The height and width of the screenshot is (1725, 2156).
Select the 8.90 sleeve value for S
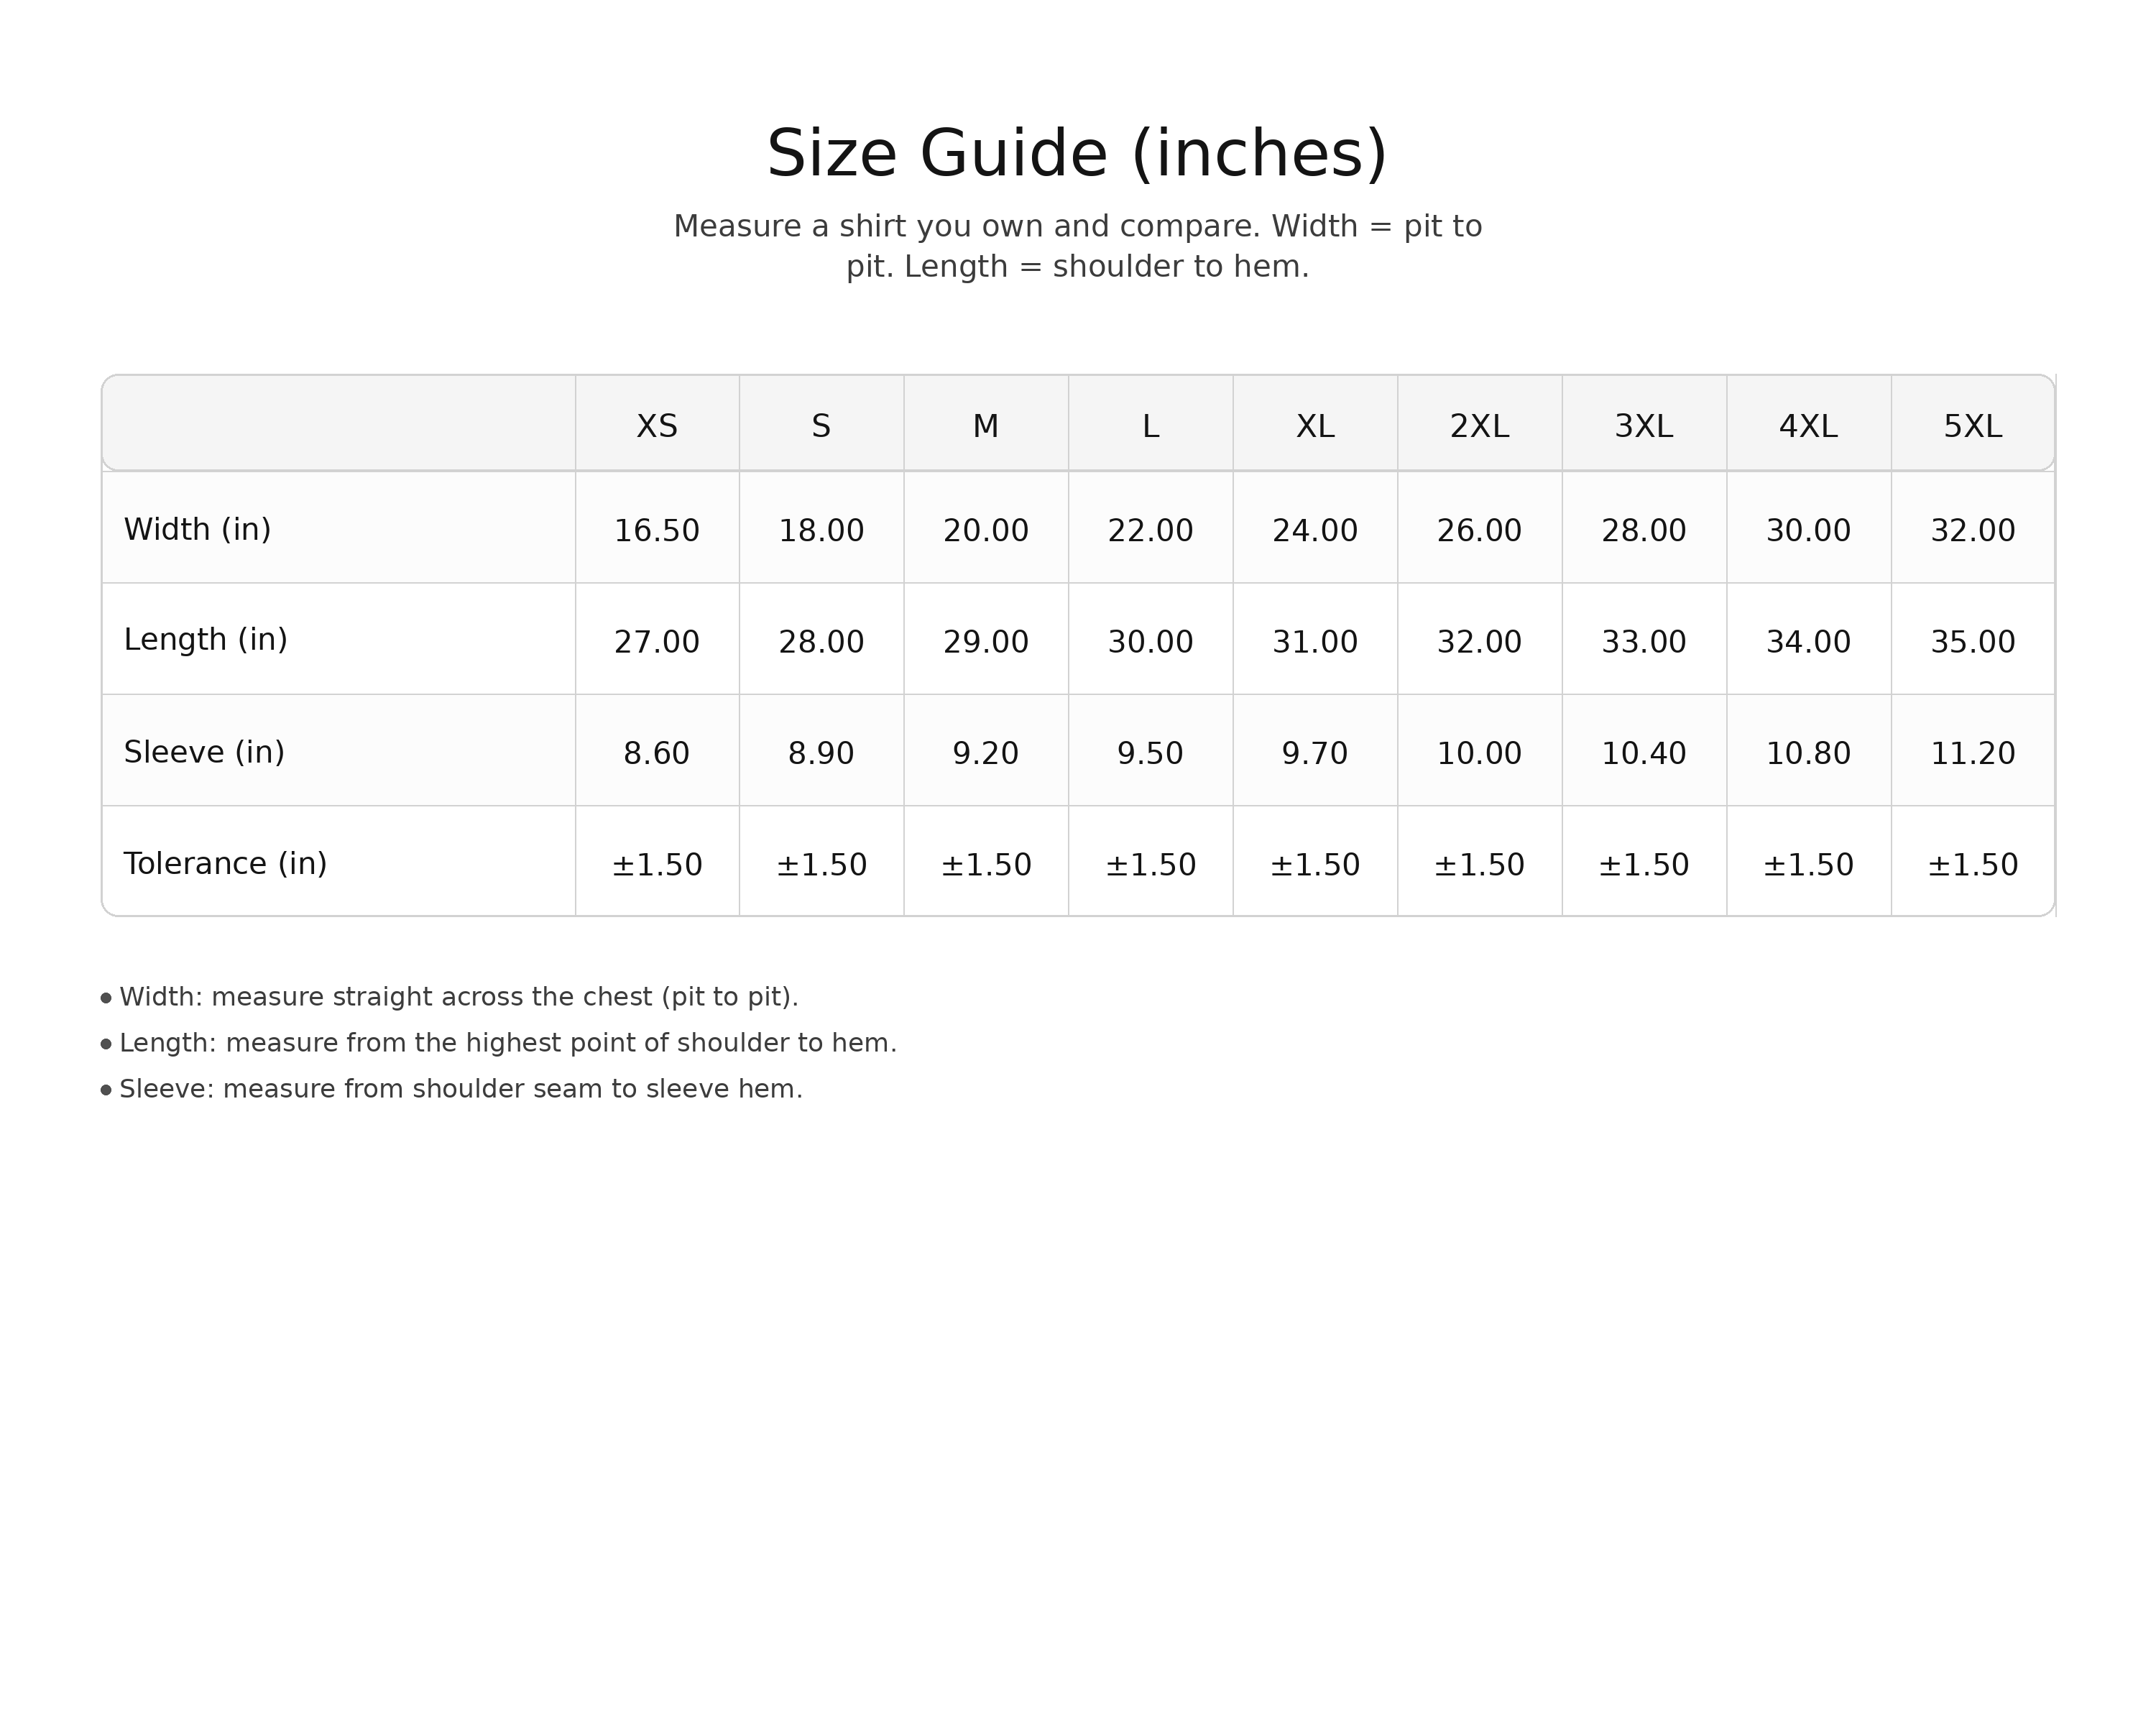coord(821,754)
